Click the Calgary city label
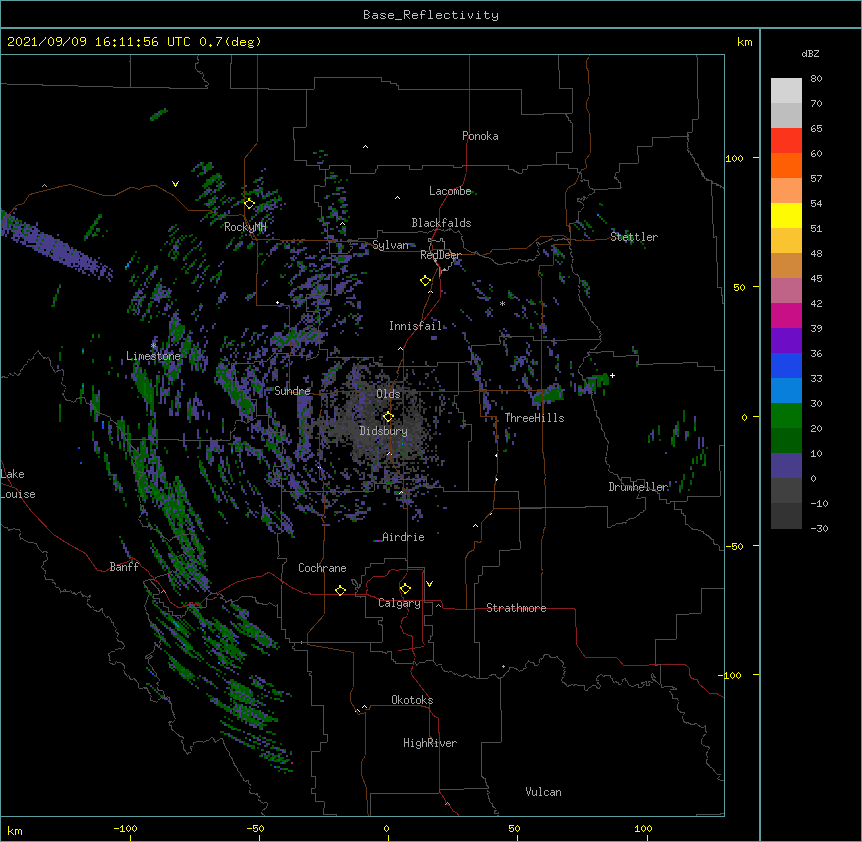The height and width of the screenshot is (842, 862). [x=400, y=603]
